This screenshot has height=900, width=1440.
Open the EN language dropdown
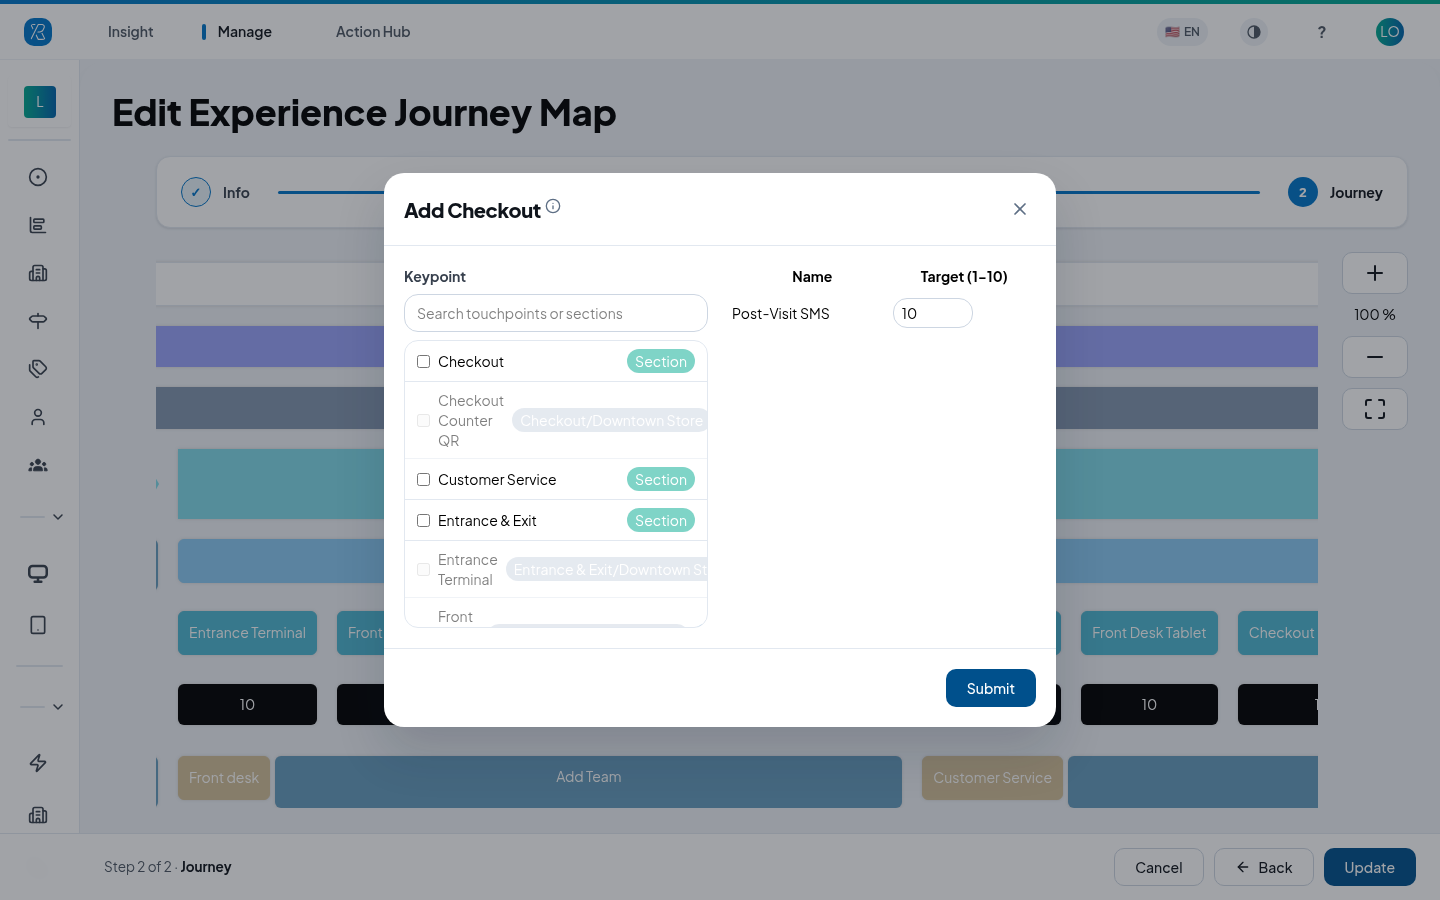[x=1182, y=32]
